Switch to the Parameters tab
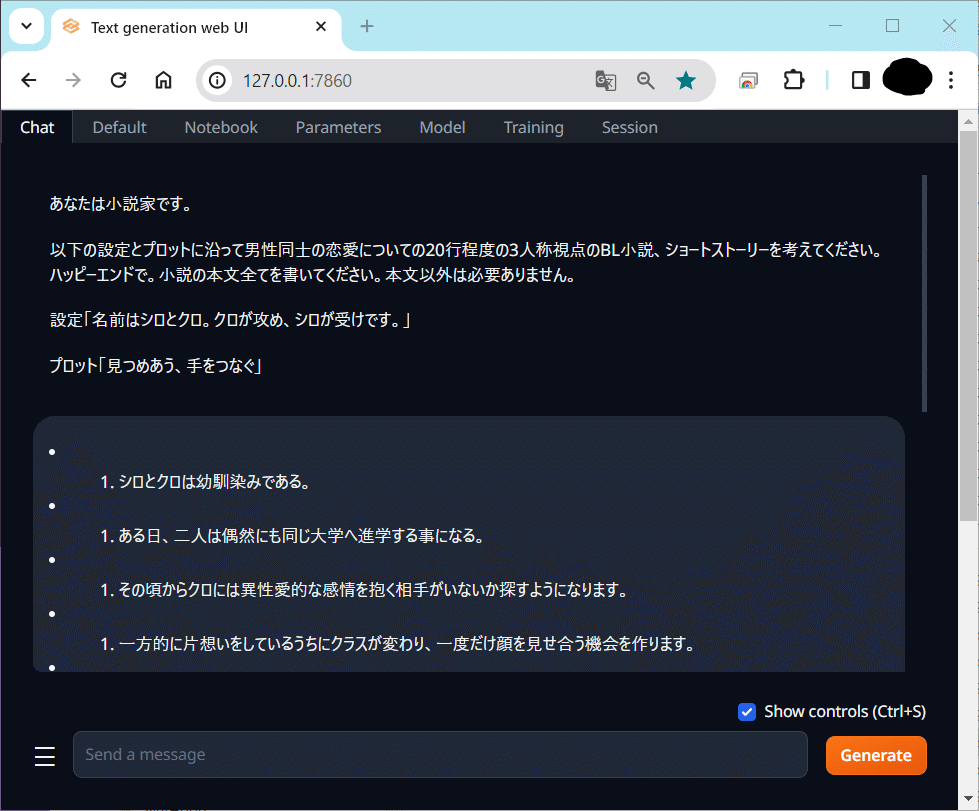Viewport: 979px width, 811px height. coord(338,127)
